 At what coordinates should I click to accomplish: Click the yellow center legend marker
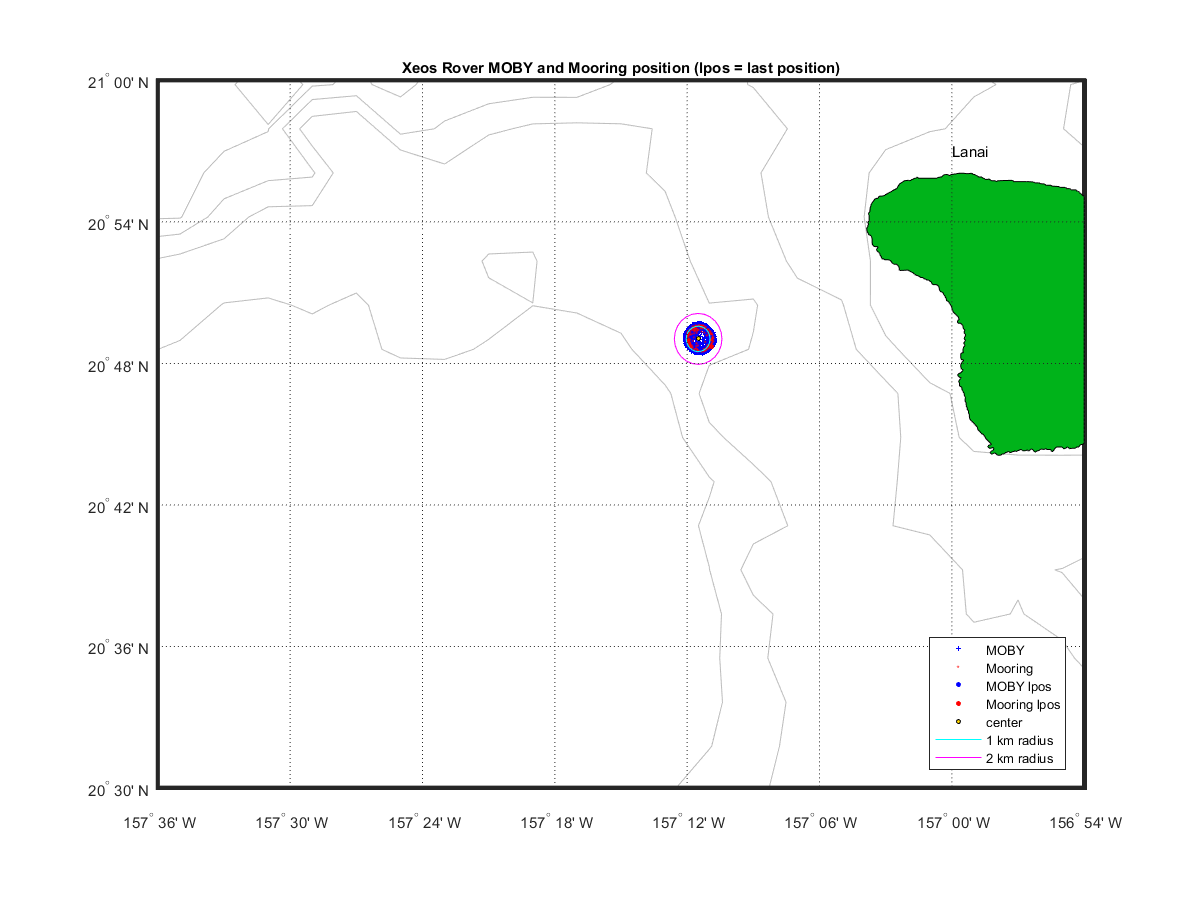[958, 722]
